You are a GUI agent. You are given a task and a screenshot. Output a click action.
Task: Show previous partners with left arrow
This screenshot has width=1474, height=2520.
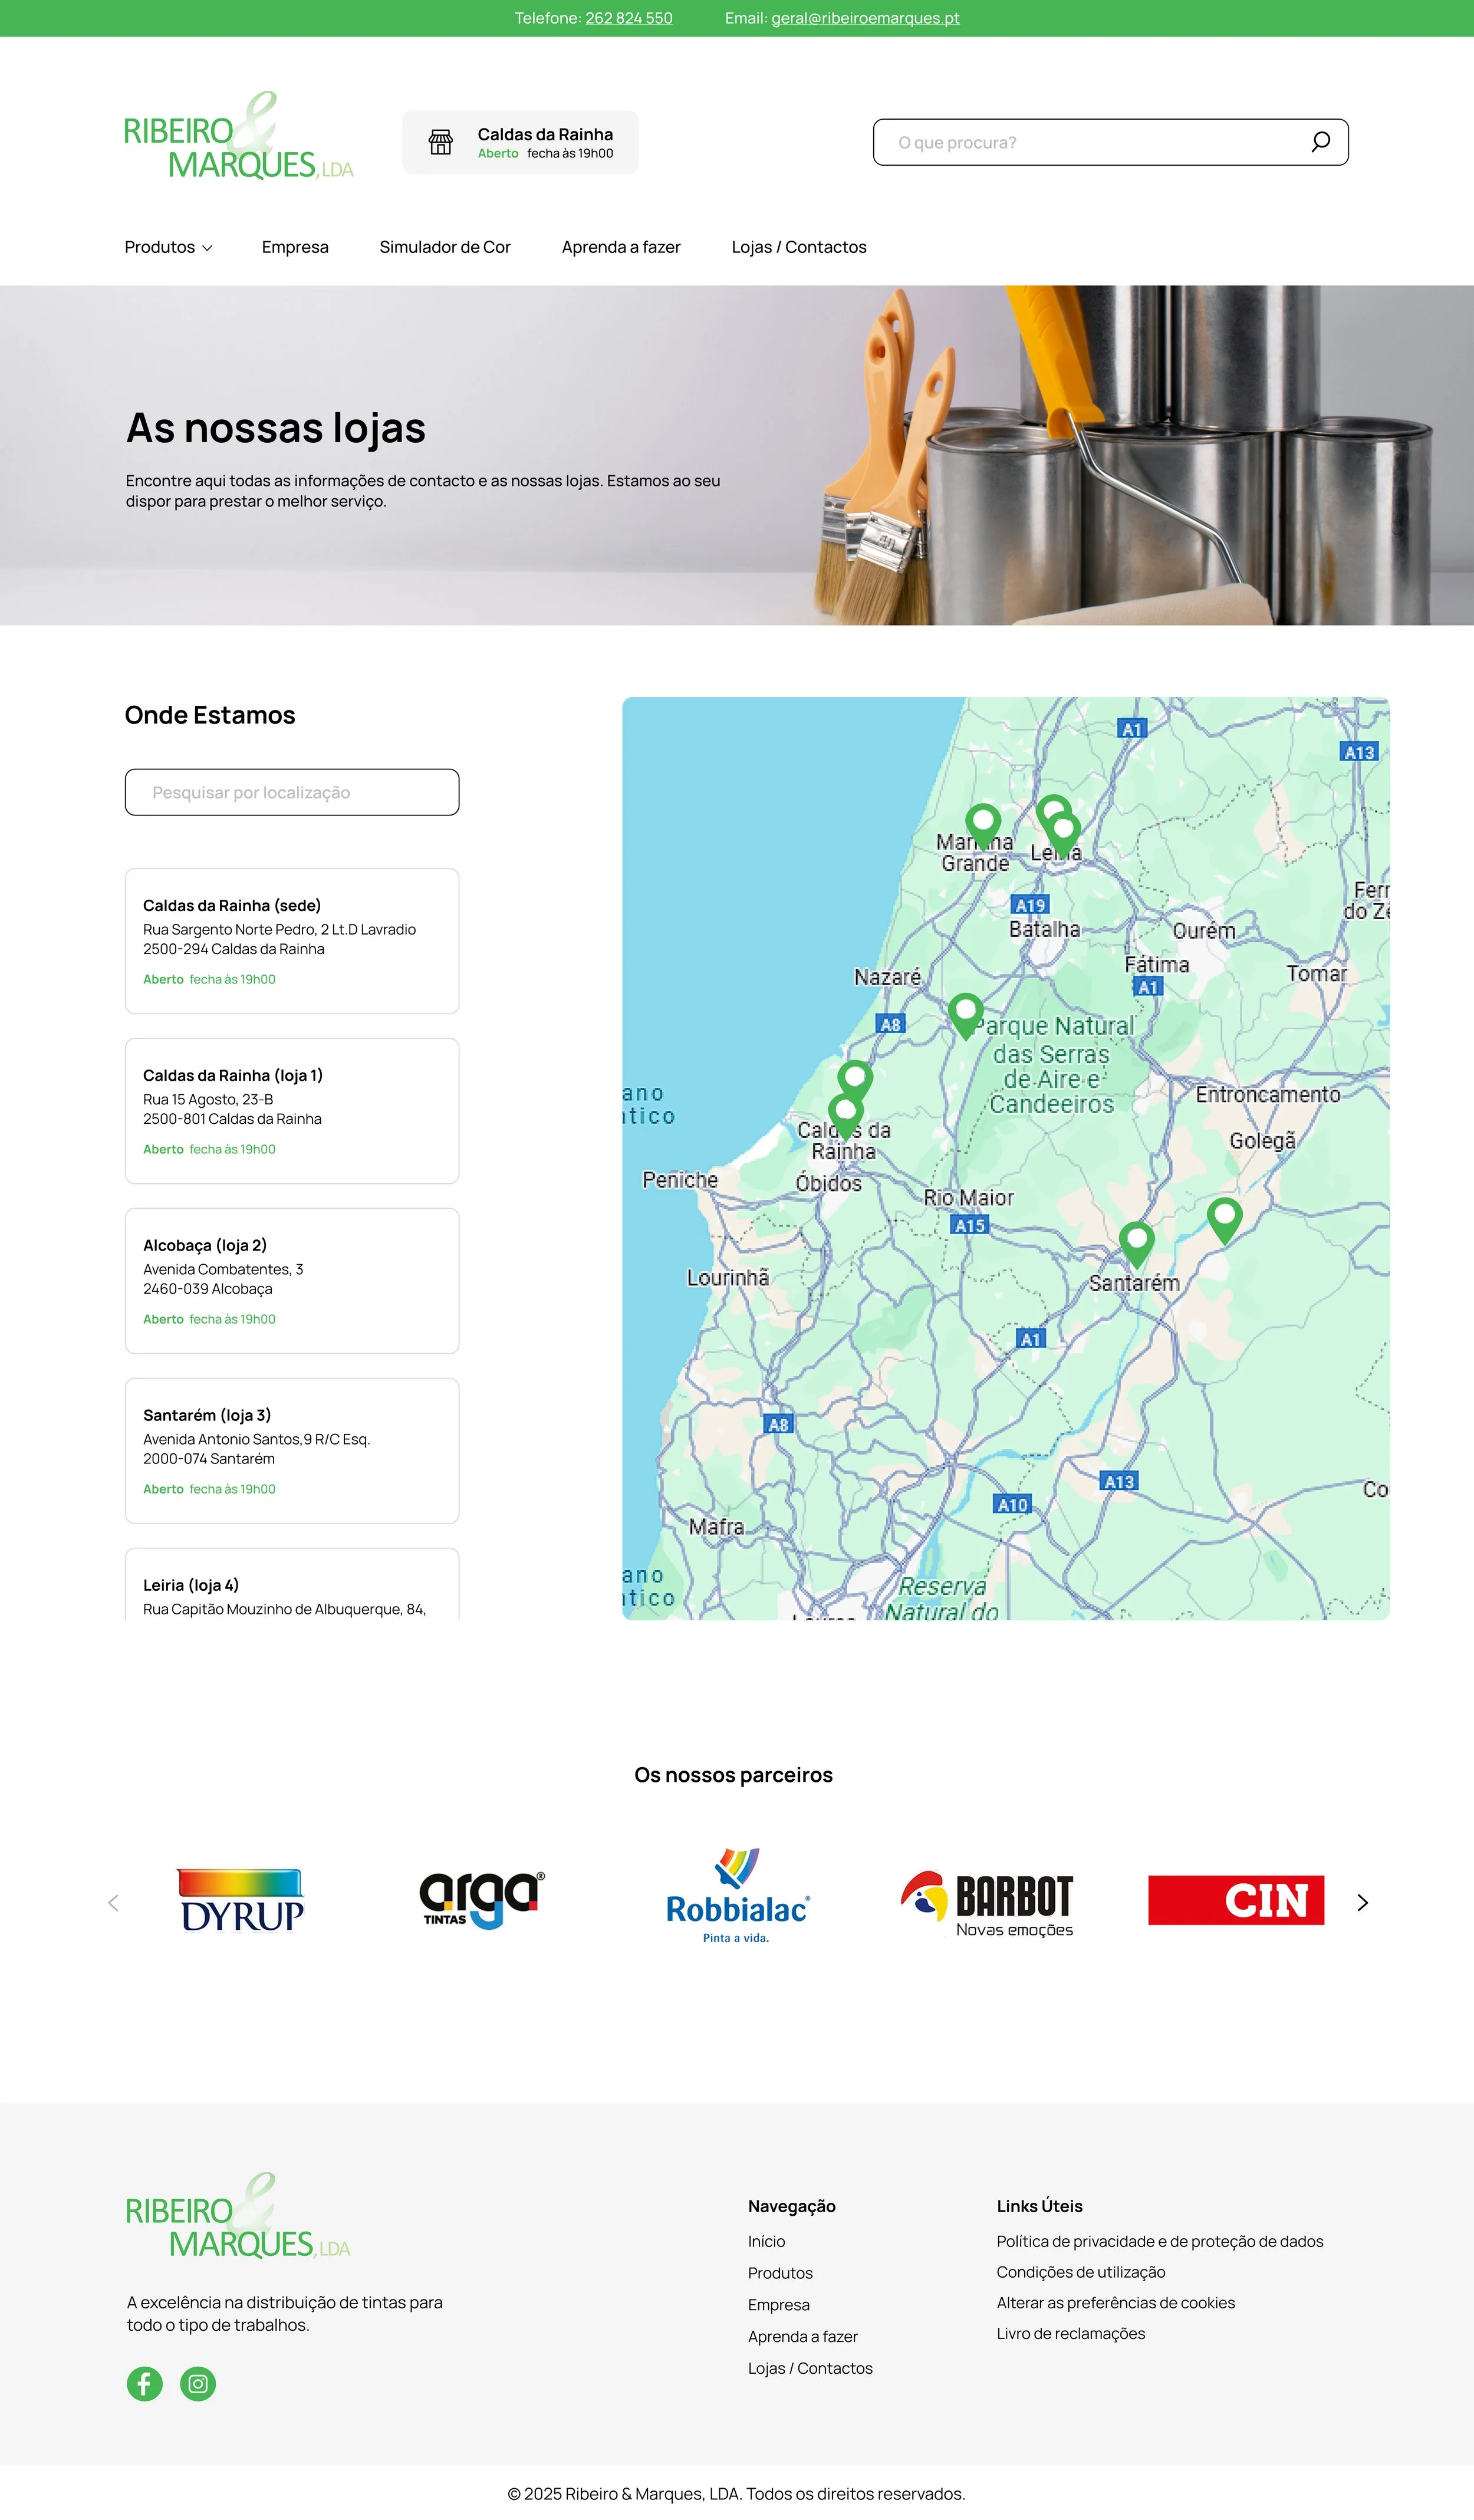coord(113,1902)
